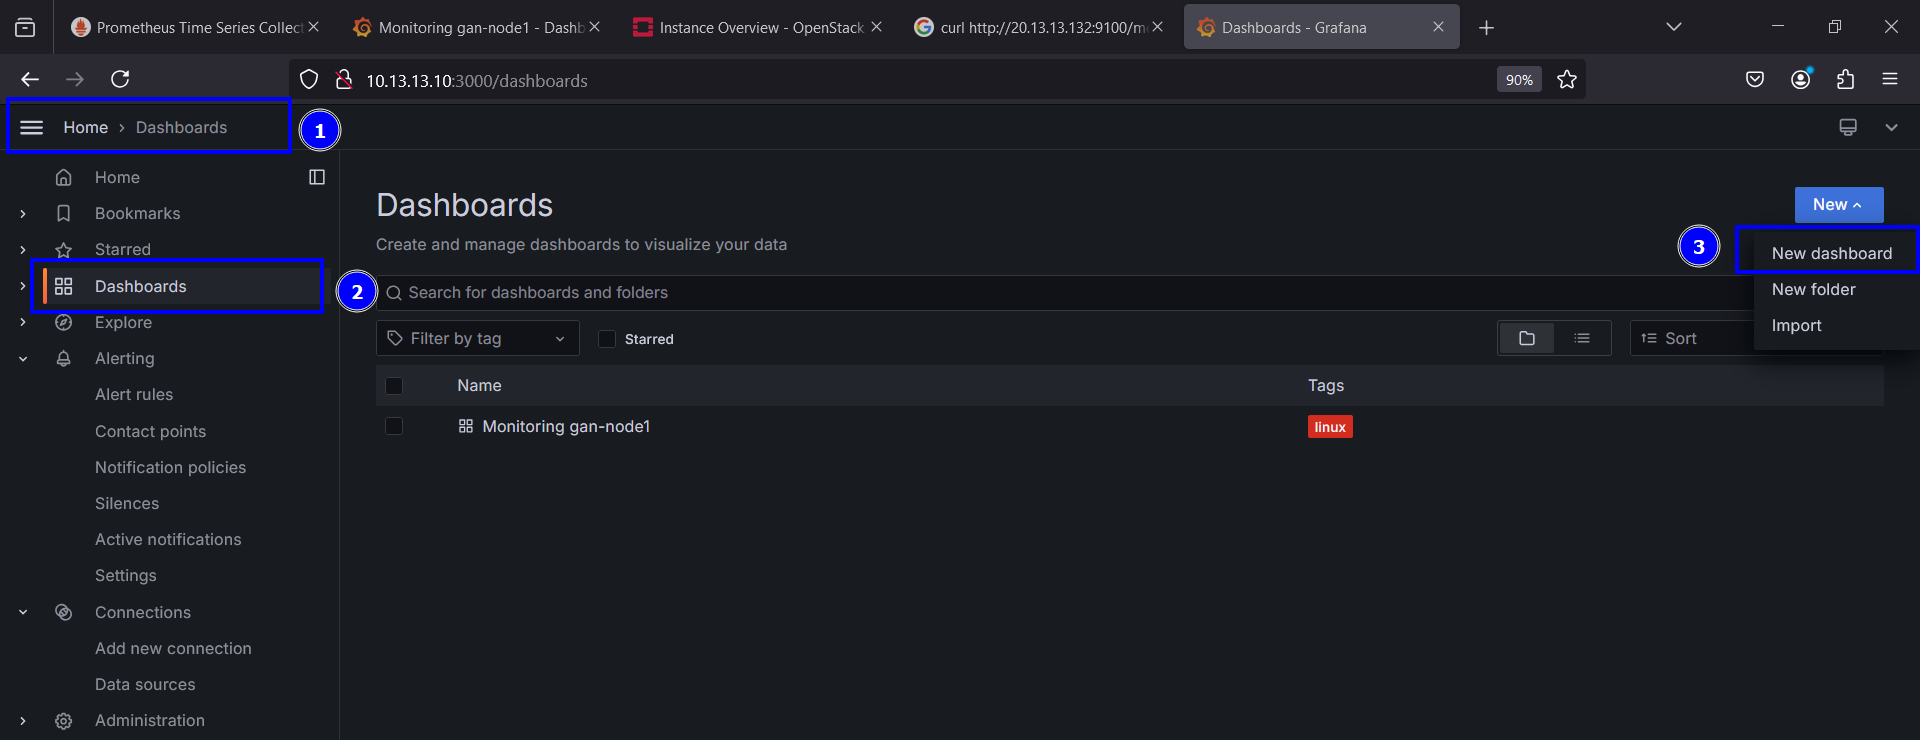1920x740 pixels.
Task: Open Add new connection in sidebar
Action: pyautogui.click(x=173, y=648)
